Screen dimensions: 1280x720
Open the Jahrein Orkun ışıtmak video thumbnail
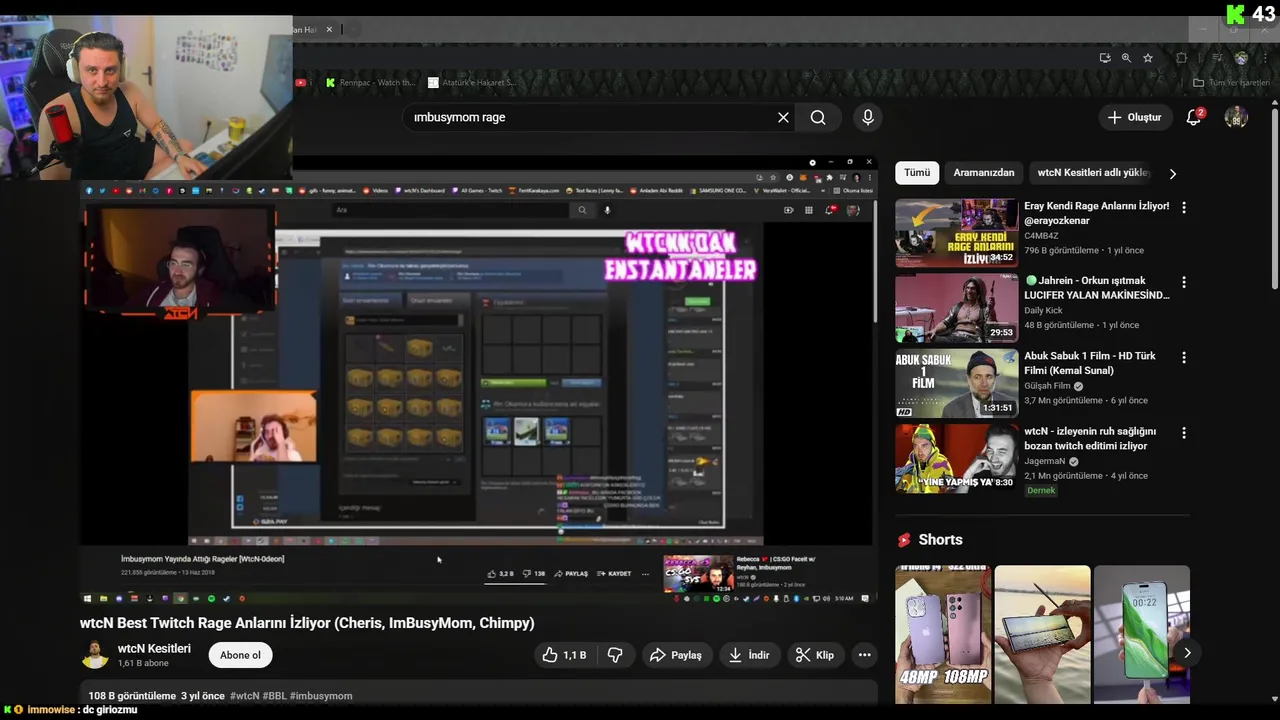pos(957,308)
